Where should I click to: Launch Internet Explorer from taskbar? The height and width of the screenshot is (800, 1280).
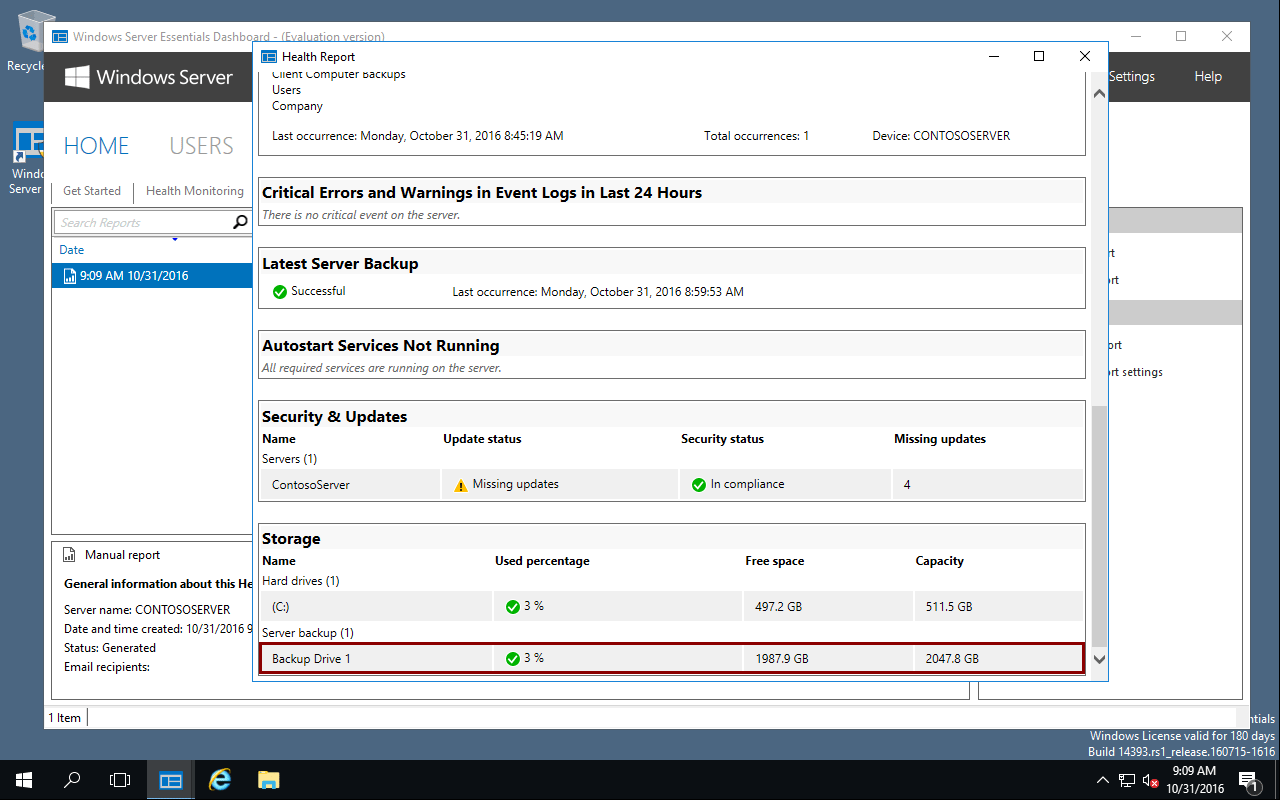tap(220, 780)
